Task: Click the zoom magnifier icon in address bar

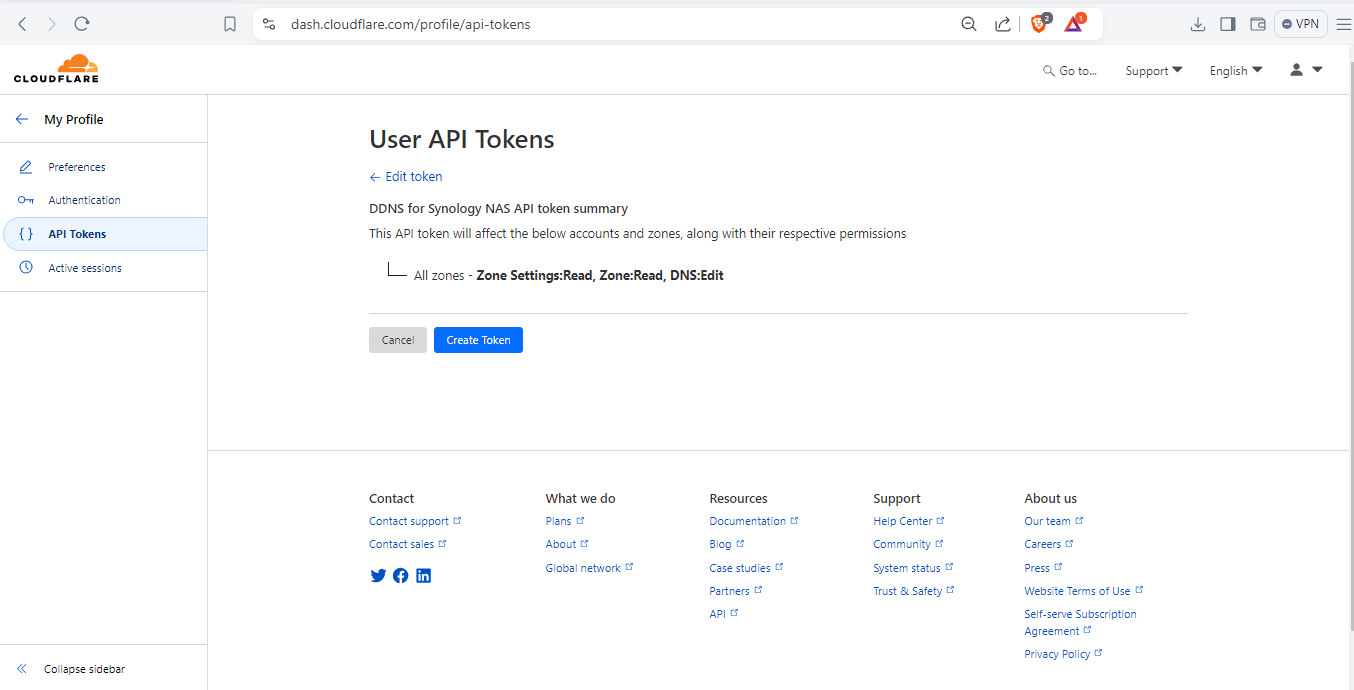Action: [x=968, y=24]
